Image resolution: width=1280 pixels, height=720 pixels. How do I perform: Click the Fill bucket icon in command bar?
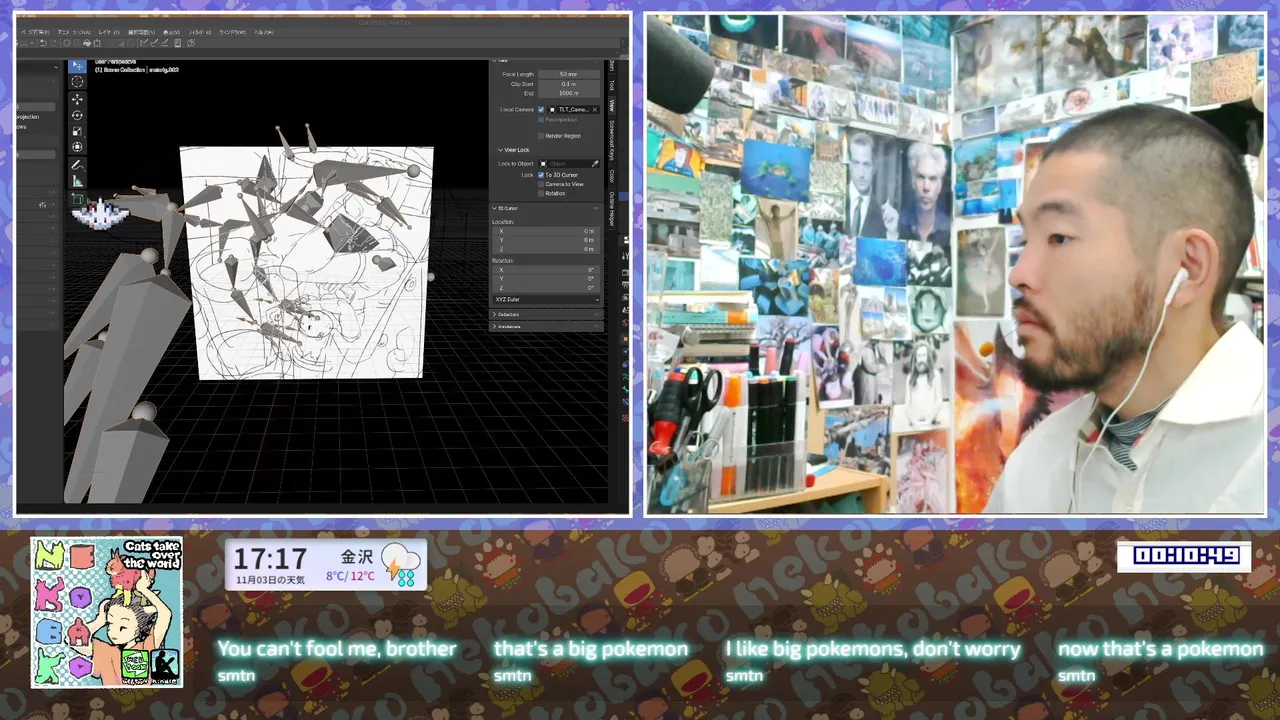tap(87, 43)
